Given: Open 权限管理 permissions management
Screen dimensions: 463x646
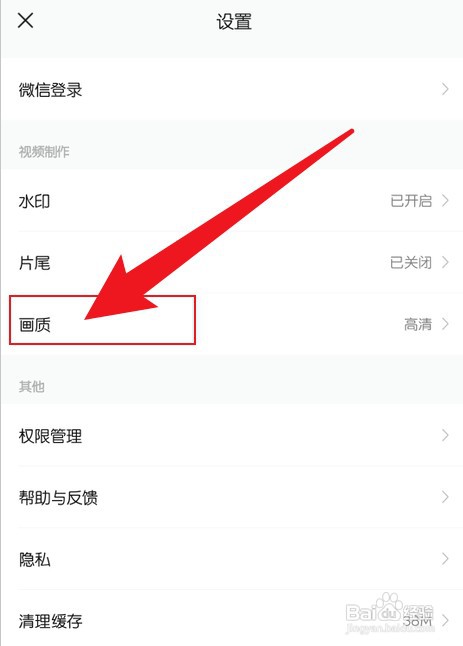Looking at the screenshot, I should tap(232, 435).
